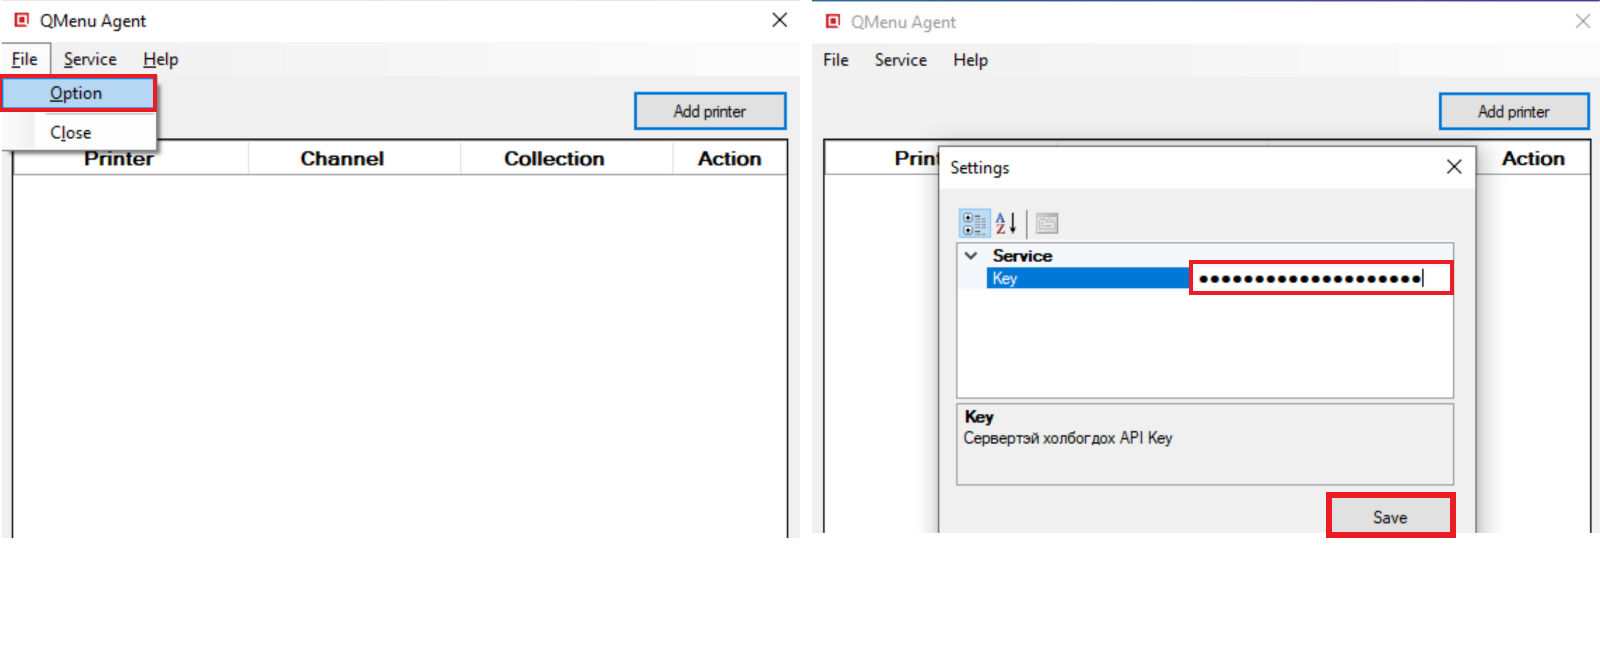Close the left QMenu Agent window
The width and height of the screenshot is (1600, 649).
[x=780, y=20]
